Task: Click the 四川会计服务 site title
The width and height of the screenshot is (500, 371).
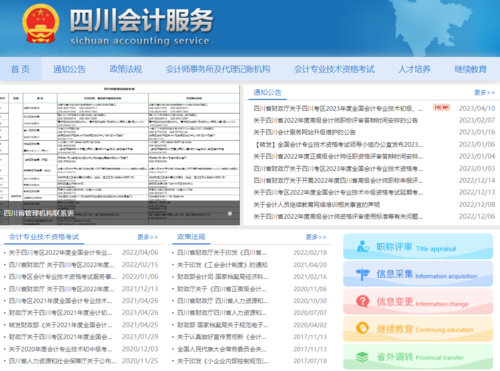Action: 141,20
